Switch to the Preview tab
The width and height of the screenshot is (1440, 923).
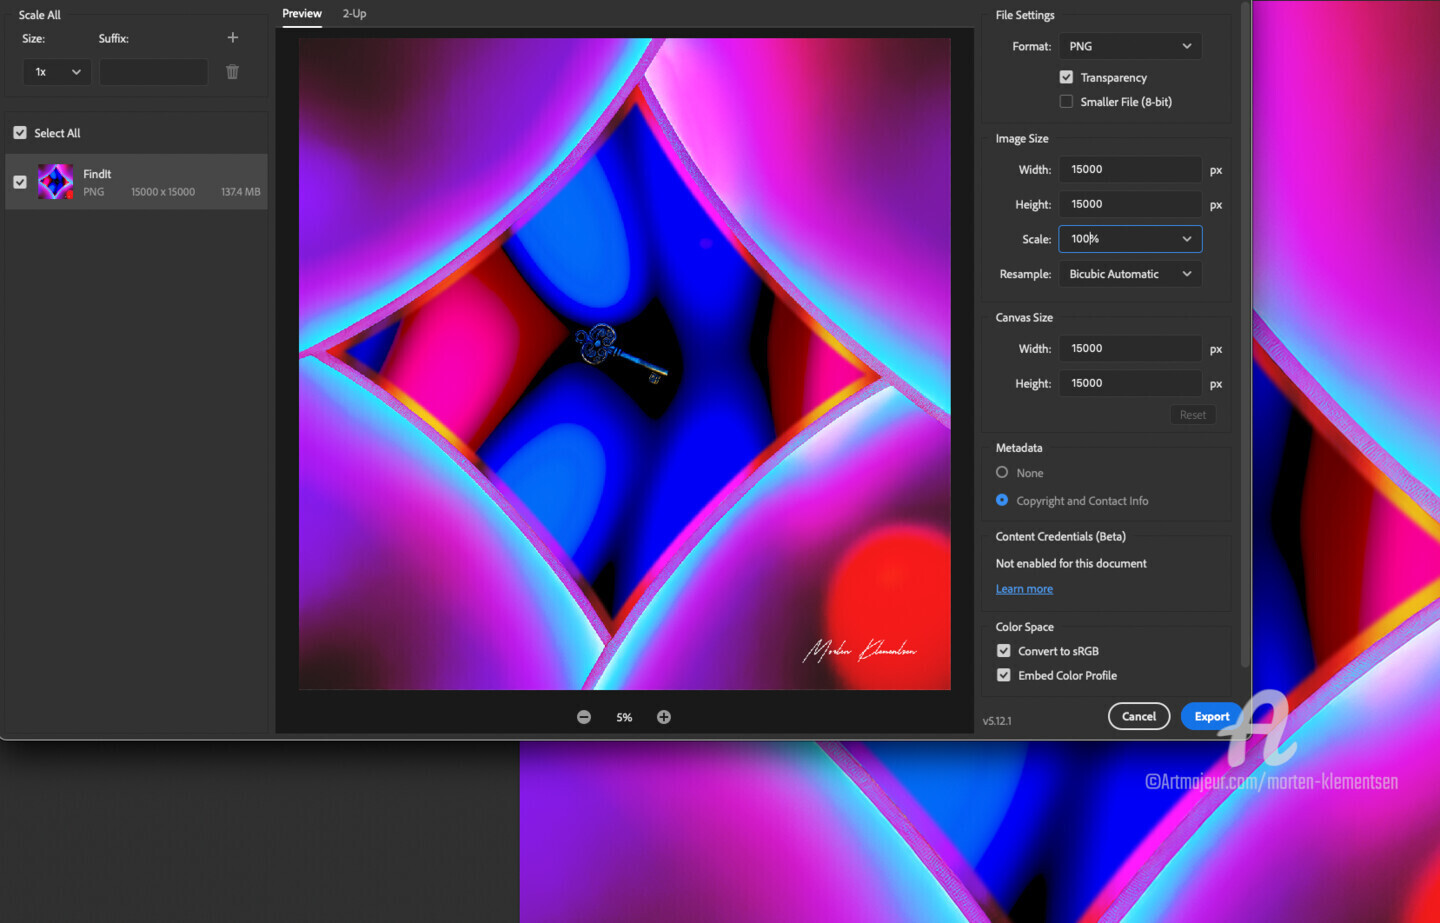point(302,14)
